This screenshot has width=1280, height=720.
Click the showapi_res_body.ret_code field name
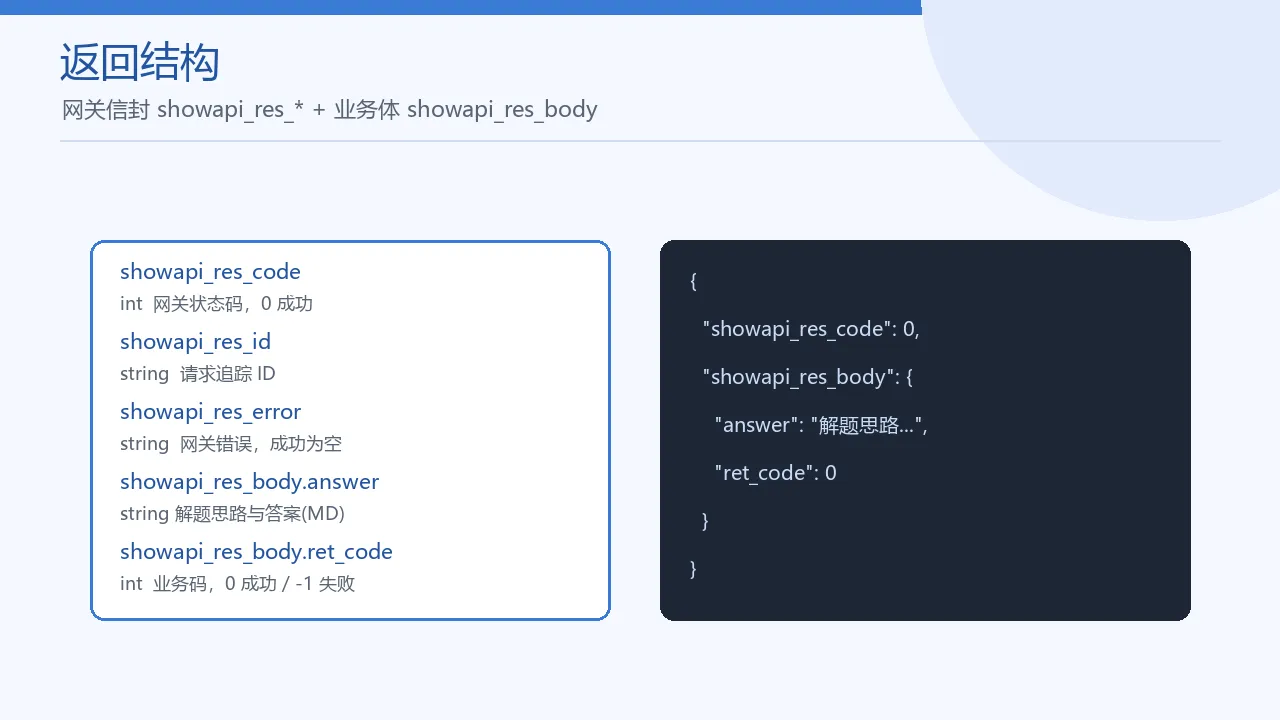(256, 552)
